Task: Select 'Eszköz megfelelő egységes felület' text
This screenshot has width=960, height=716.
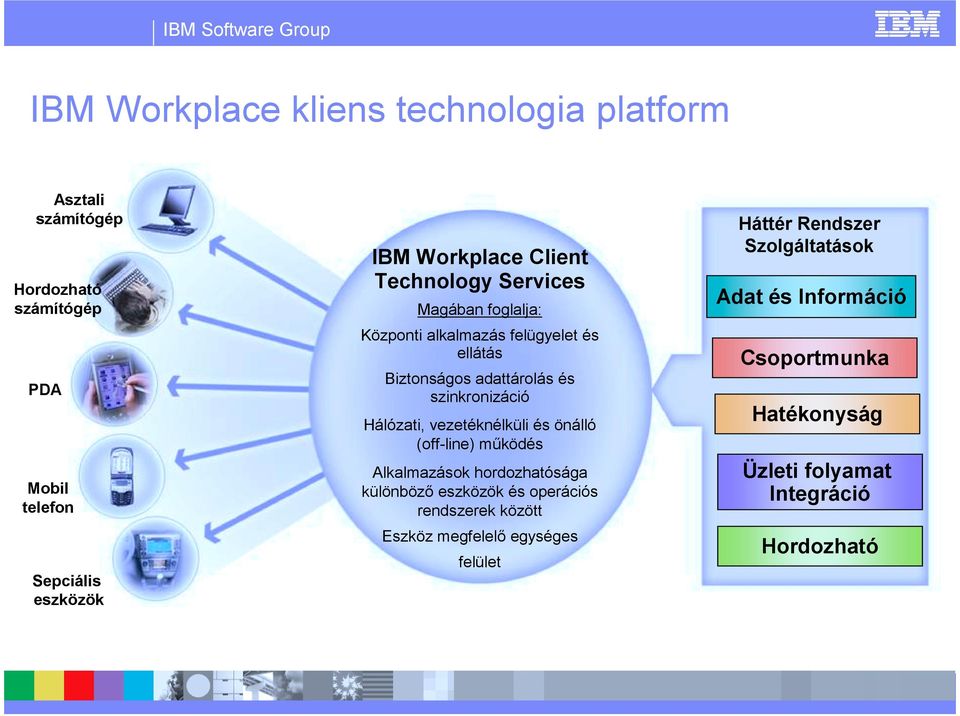Action: (x=479, y=549)
